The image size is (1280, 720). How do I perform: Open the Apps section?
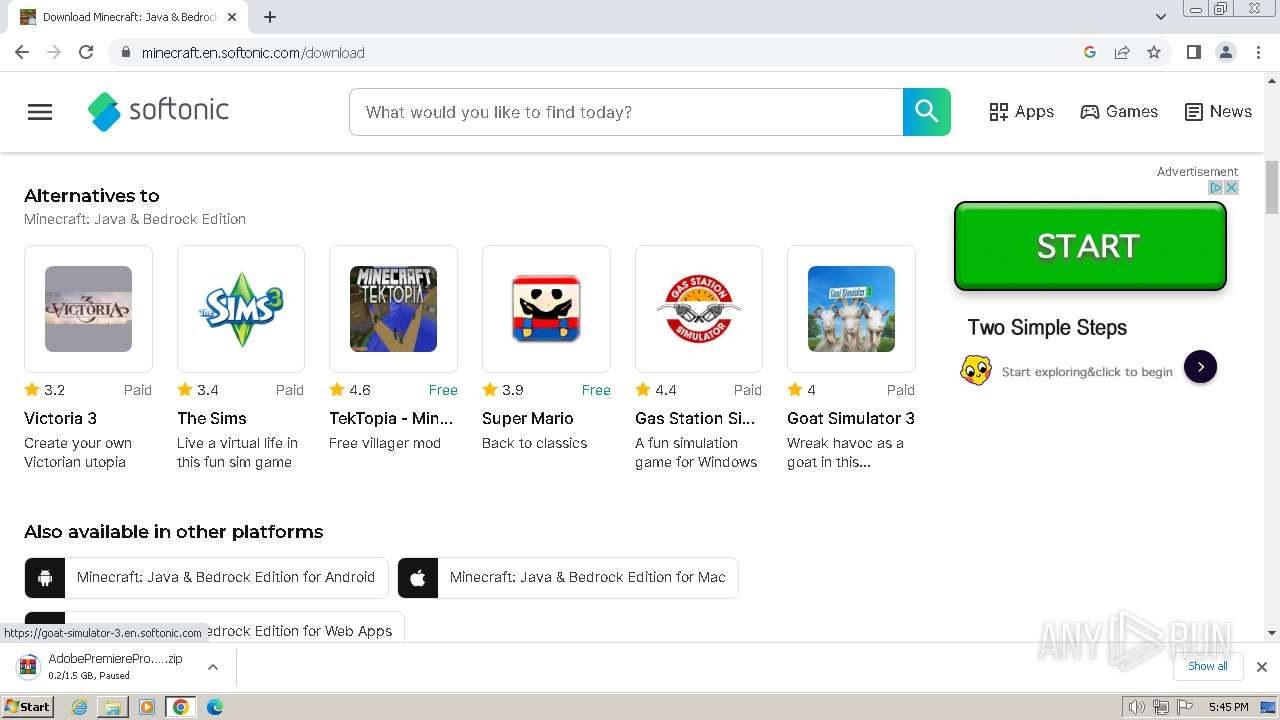1021,112
